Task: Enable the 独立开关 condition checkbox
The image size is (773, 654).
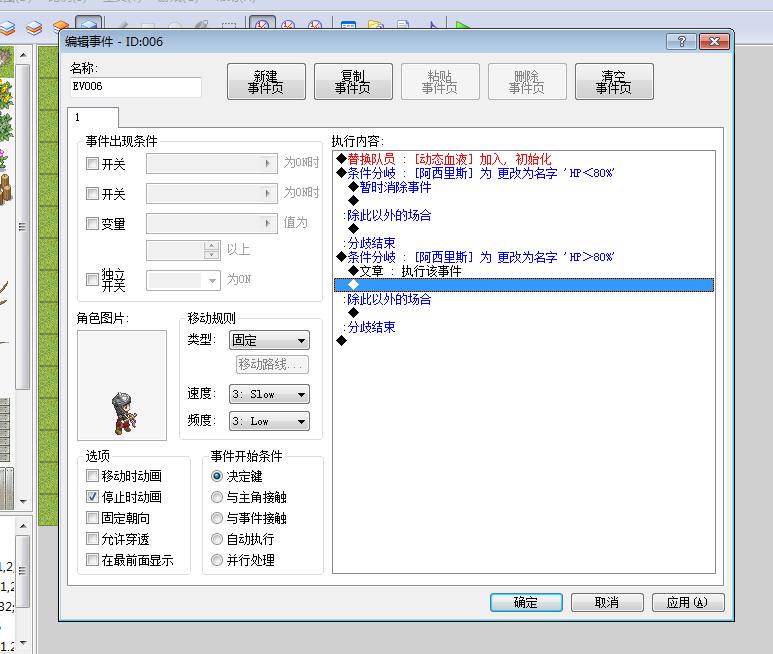Action: pos(92,279)
